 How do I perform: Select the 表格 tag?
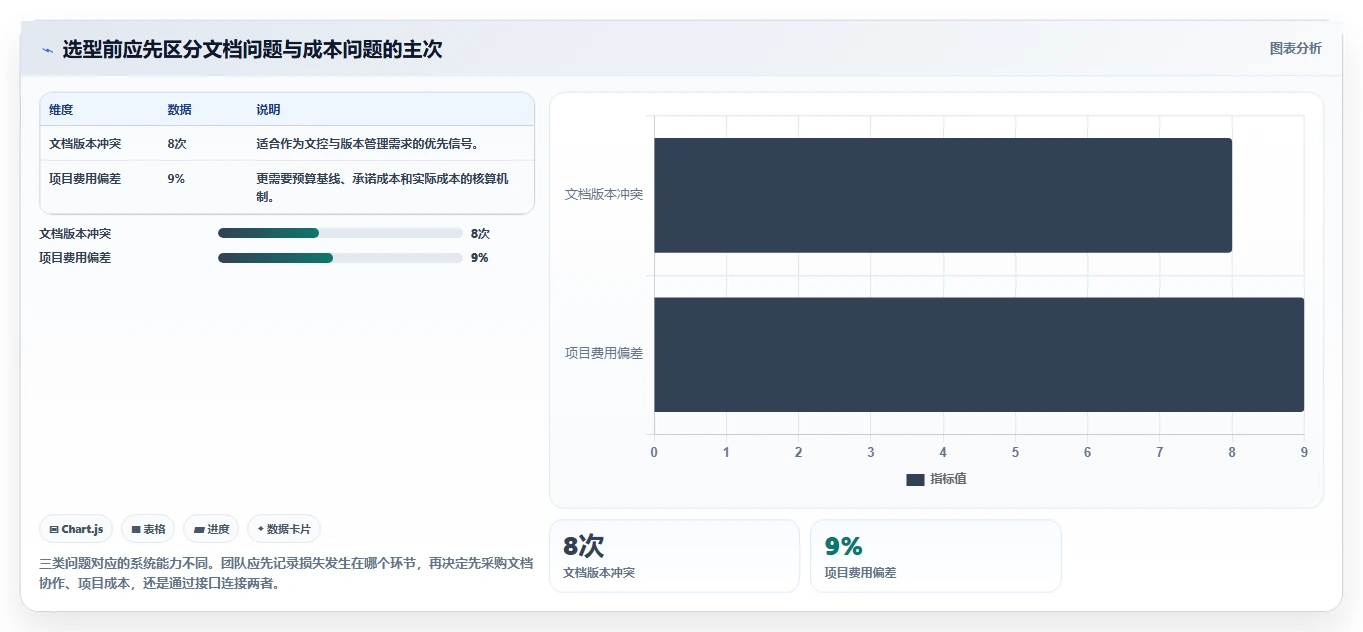(148, 529)
